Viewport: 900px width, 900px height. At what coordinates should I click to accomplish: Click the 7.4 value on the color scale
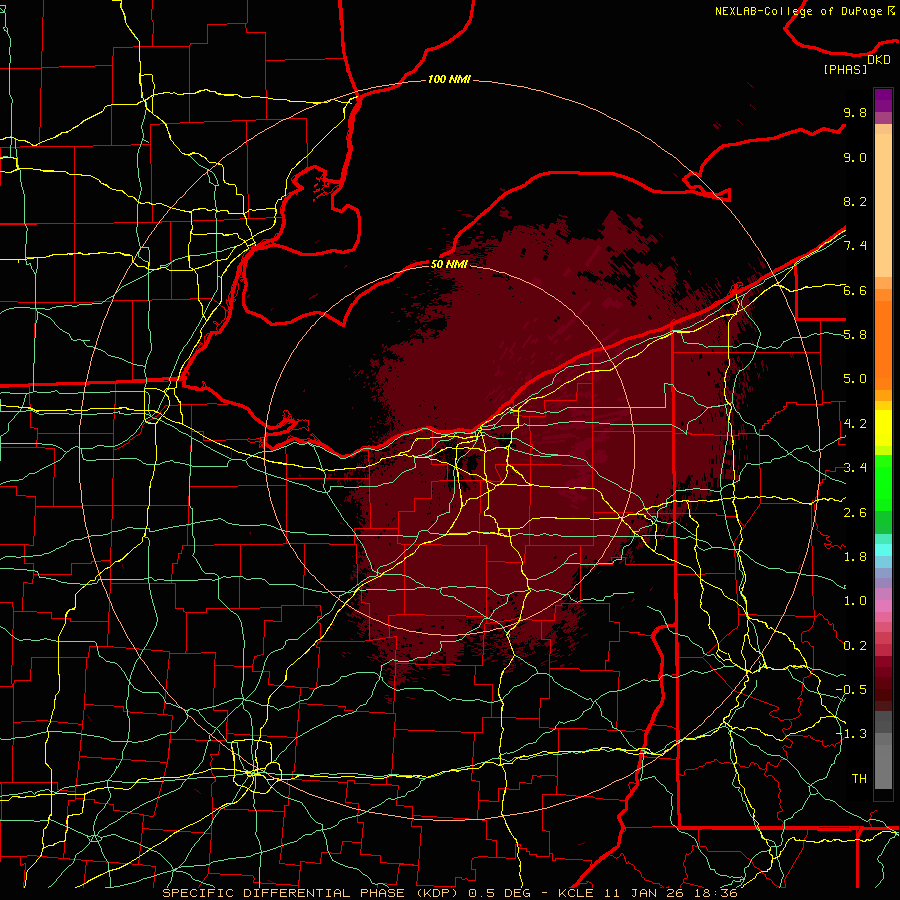(855, 246)
